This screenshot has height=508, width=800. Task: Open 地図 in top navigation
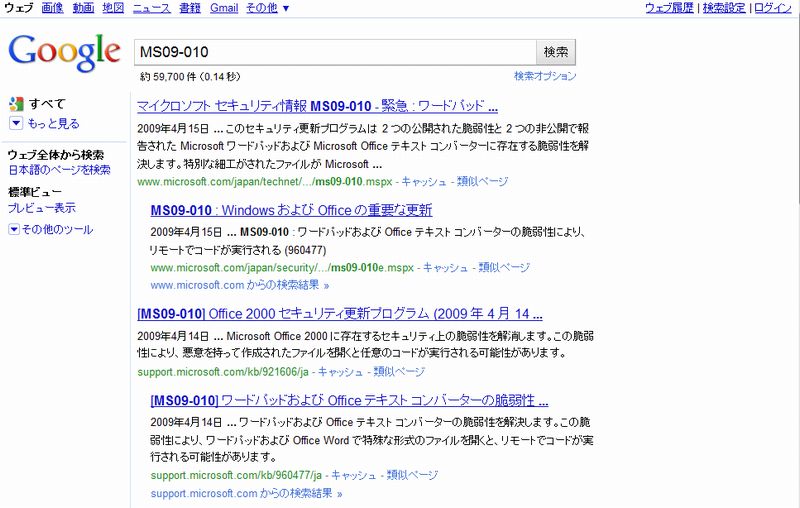(113, 8)
